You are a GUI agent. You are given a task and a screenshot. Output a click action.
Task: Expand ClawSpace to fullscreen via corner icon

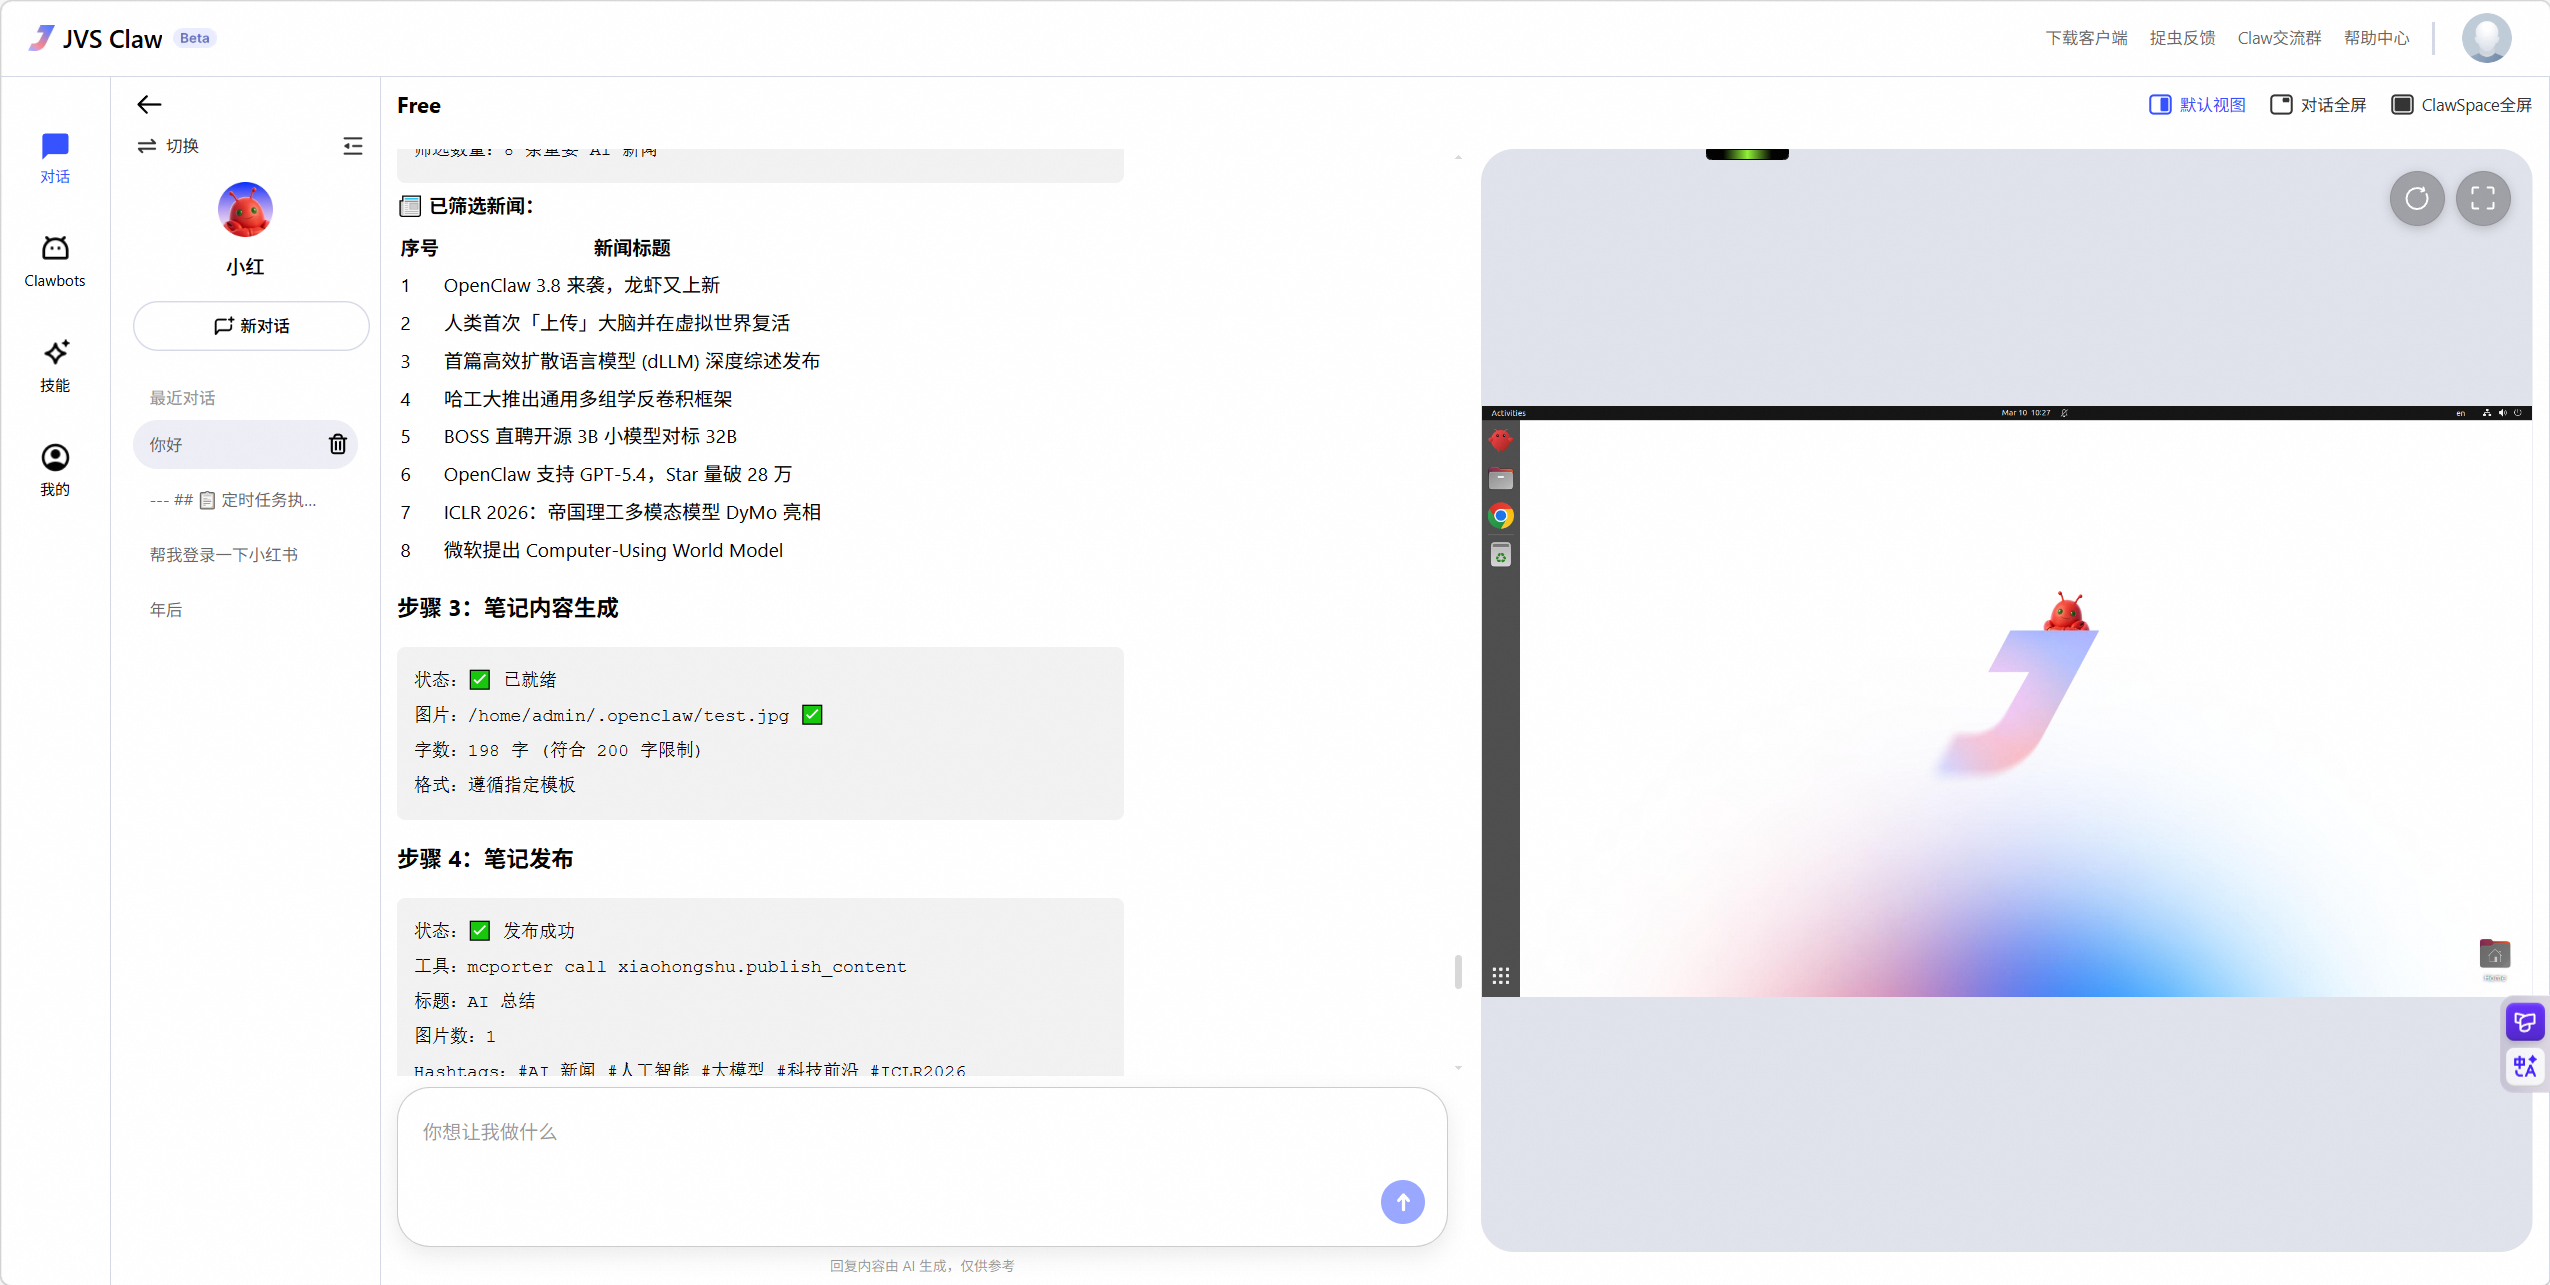tap(2484, 199)
